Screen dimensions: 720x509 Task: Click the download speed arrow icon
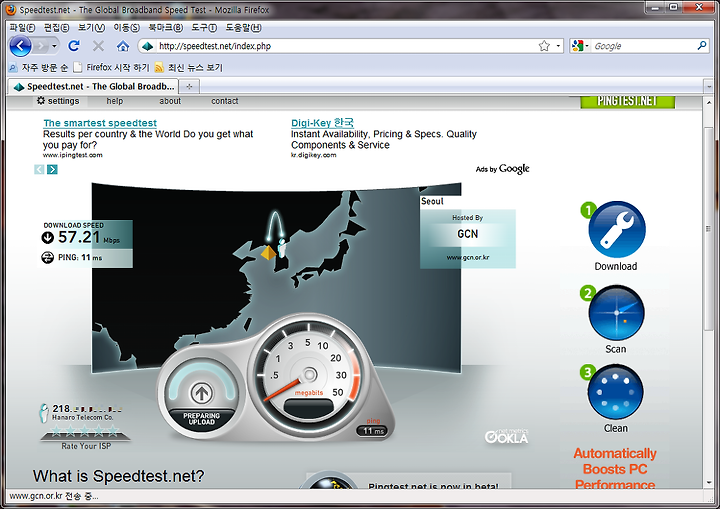48,238
